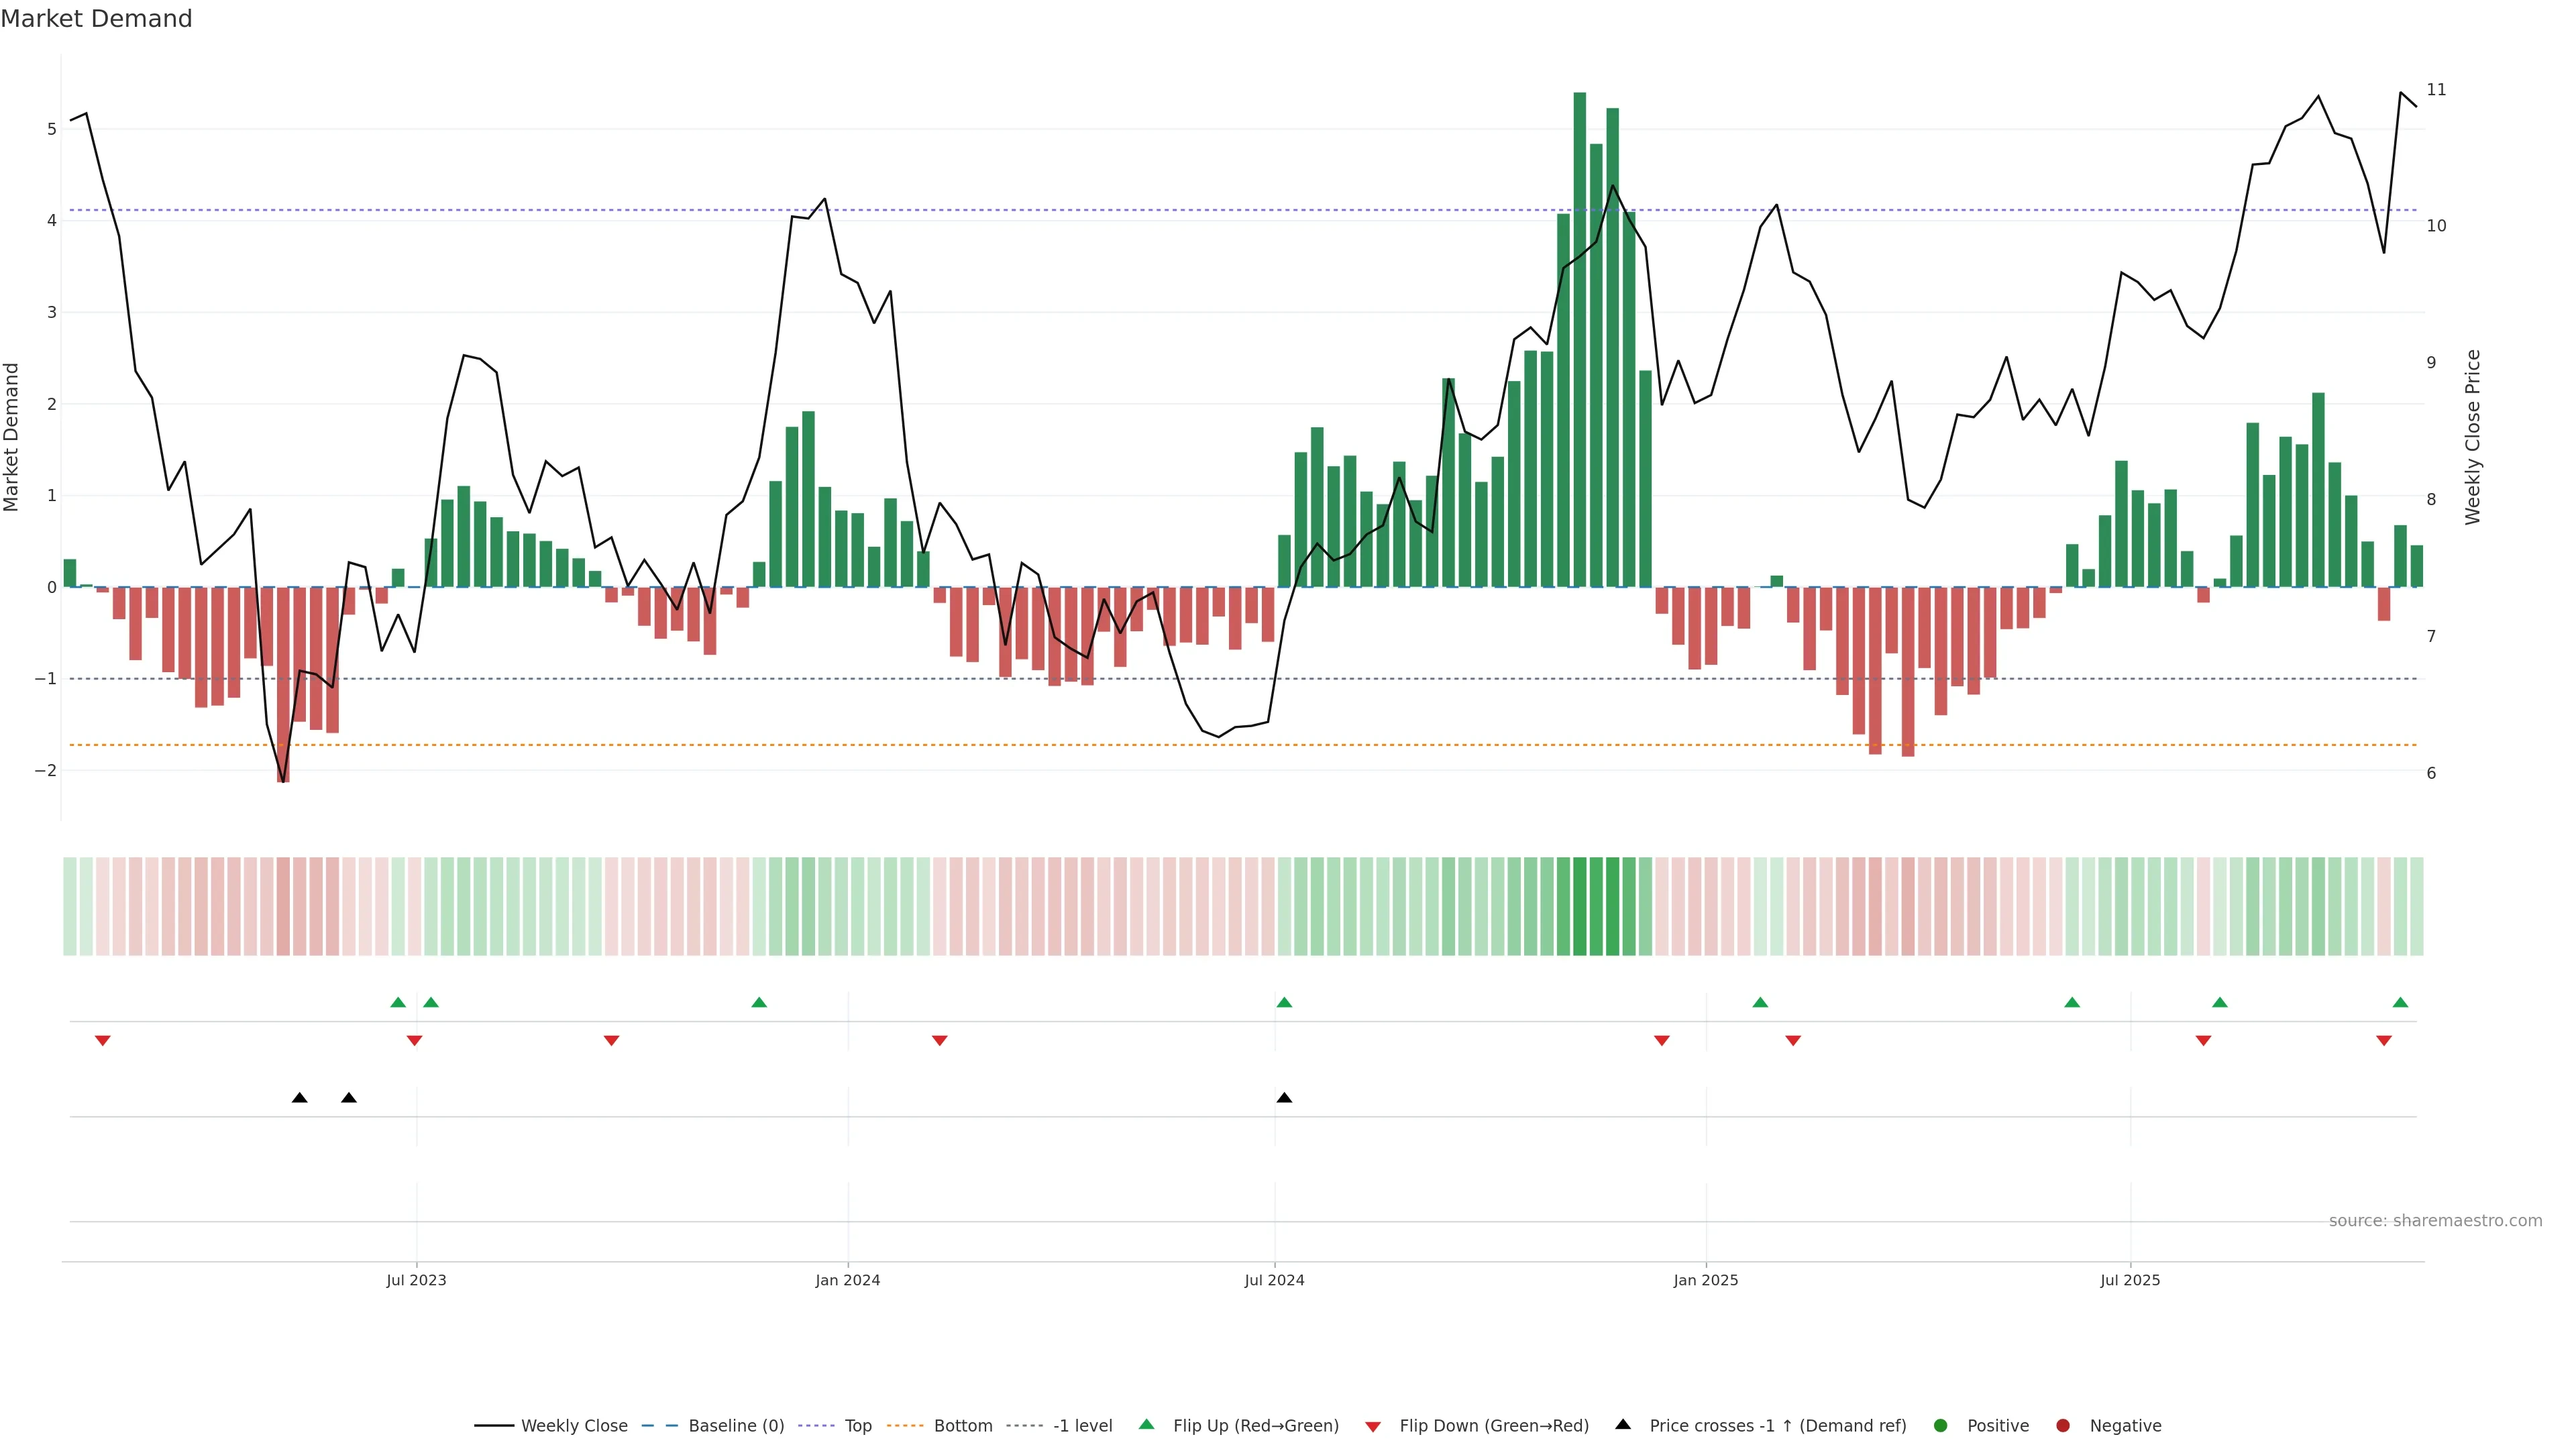Click the Flip Up green triangle legend icon
The width and height of the screenshot is (2576, 1449).
tap(1147, 1425)
